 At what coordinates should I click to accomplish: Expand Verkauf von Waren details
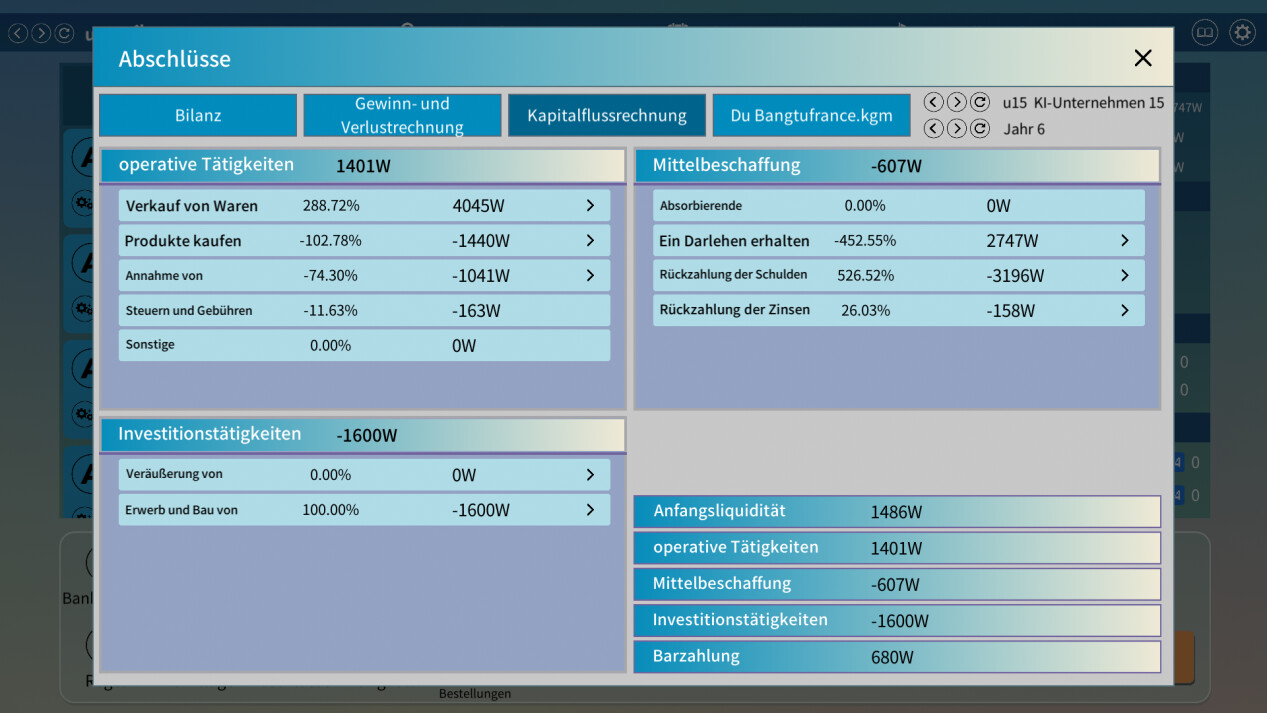pos(590,206)
